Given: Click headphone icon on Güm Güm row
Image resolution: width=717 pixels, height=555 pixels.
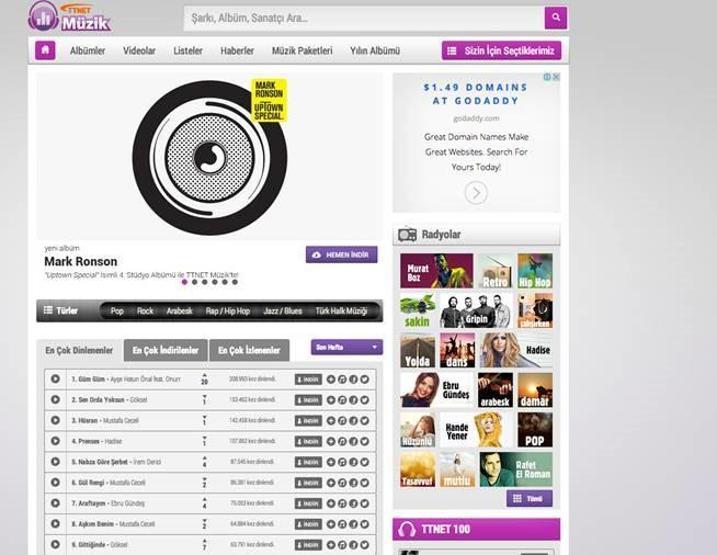Looking at the screenshot, I should (342, 379).
